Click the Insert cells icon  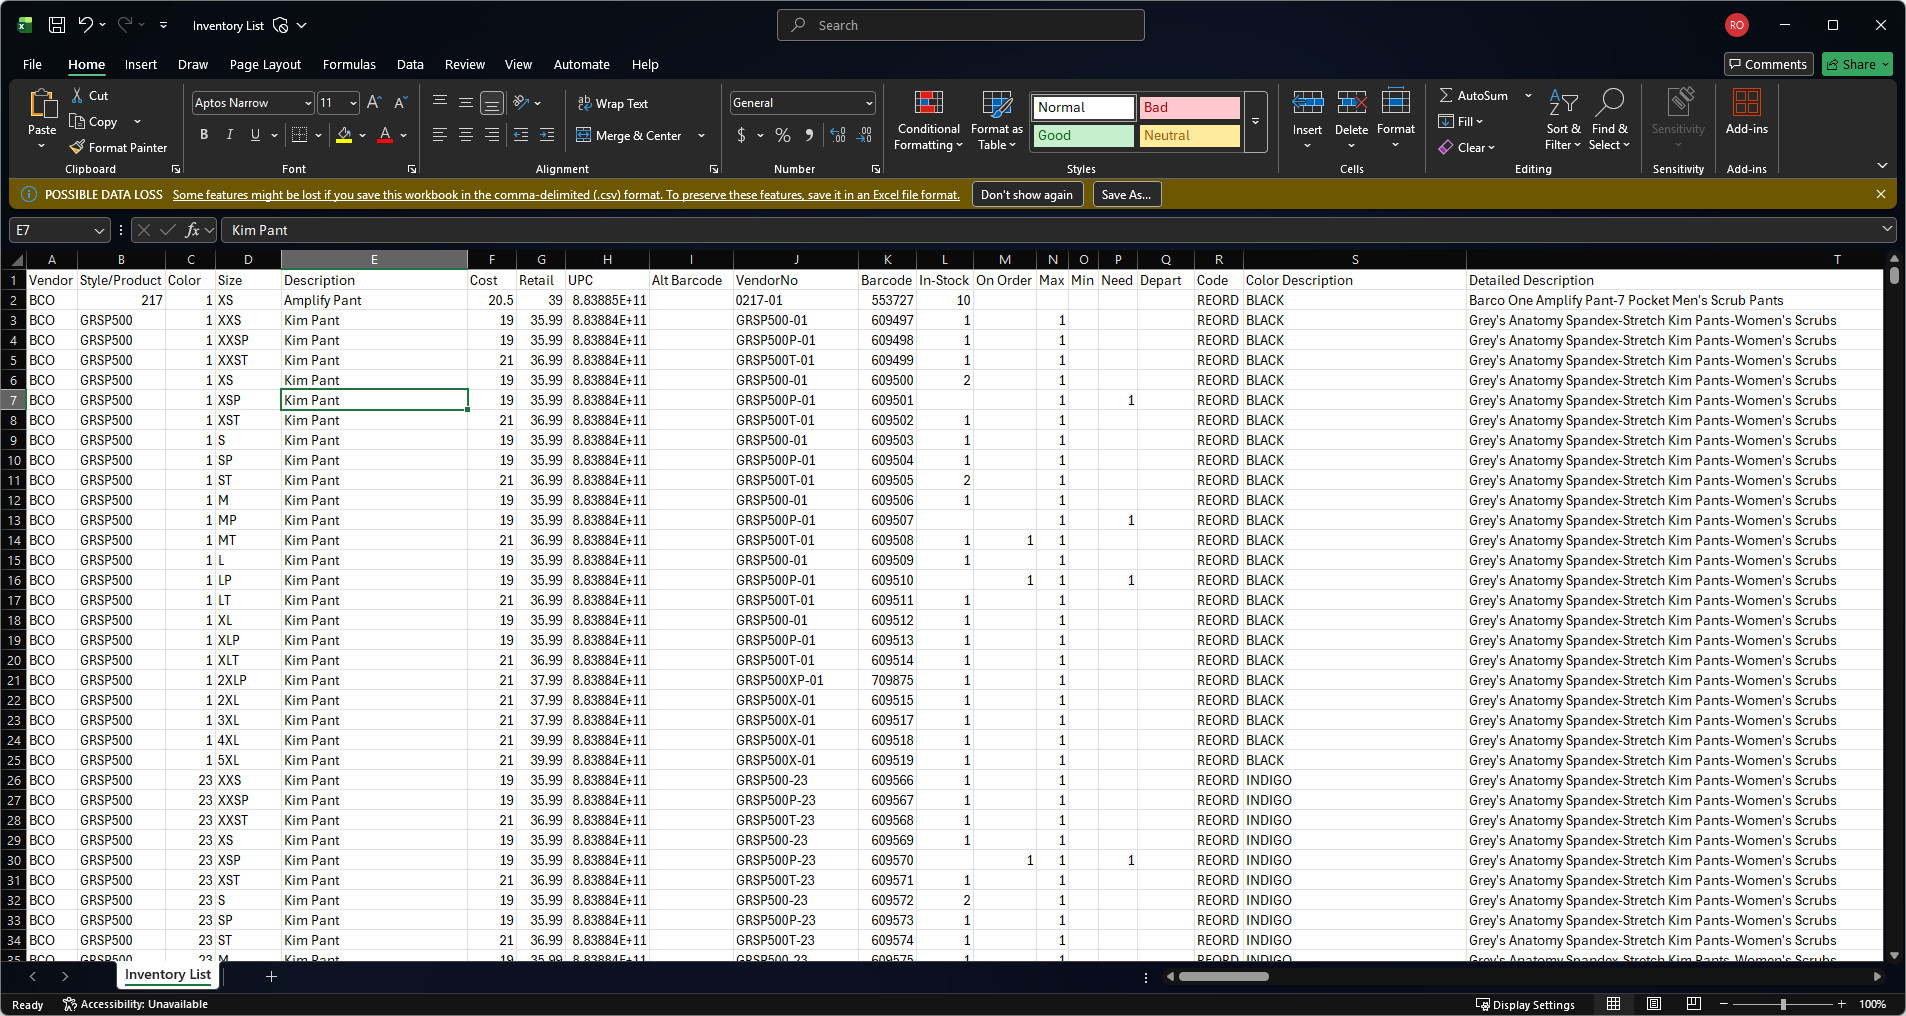(x=1307, y=103)
